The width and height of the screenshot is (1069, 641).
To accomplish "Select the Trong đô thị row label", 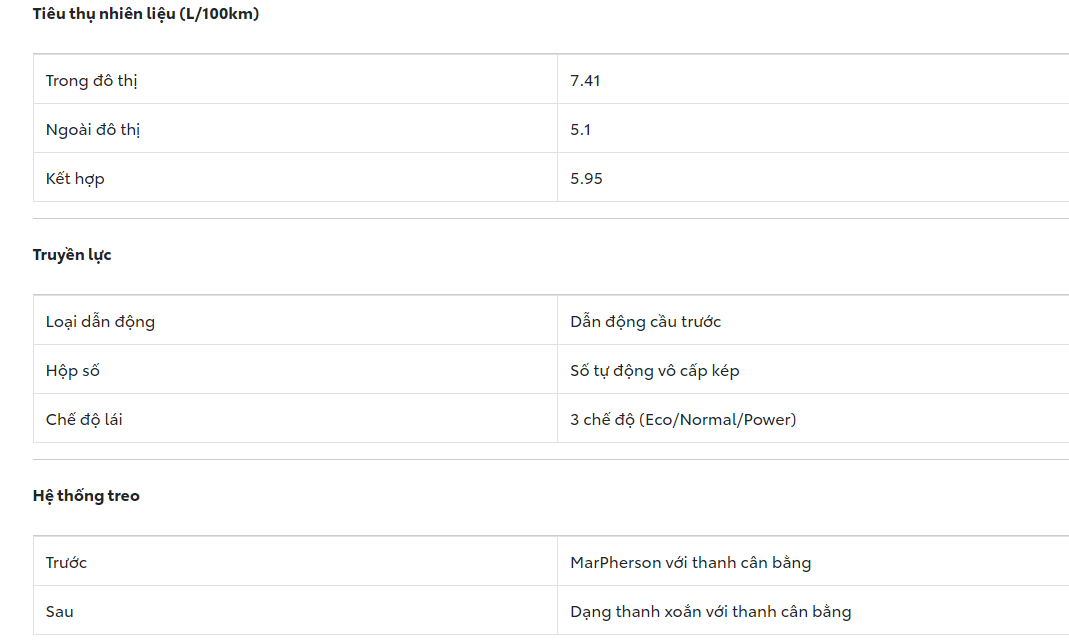I will (x=91, y=80).
